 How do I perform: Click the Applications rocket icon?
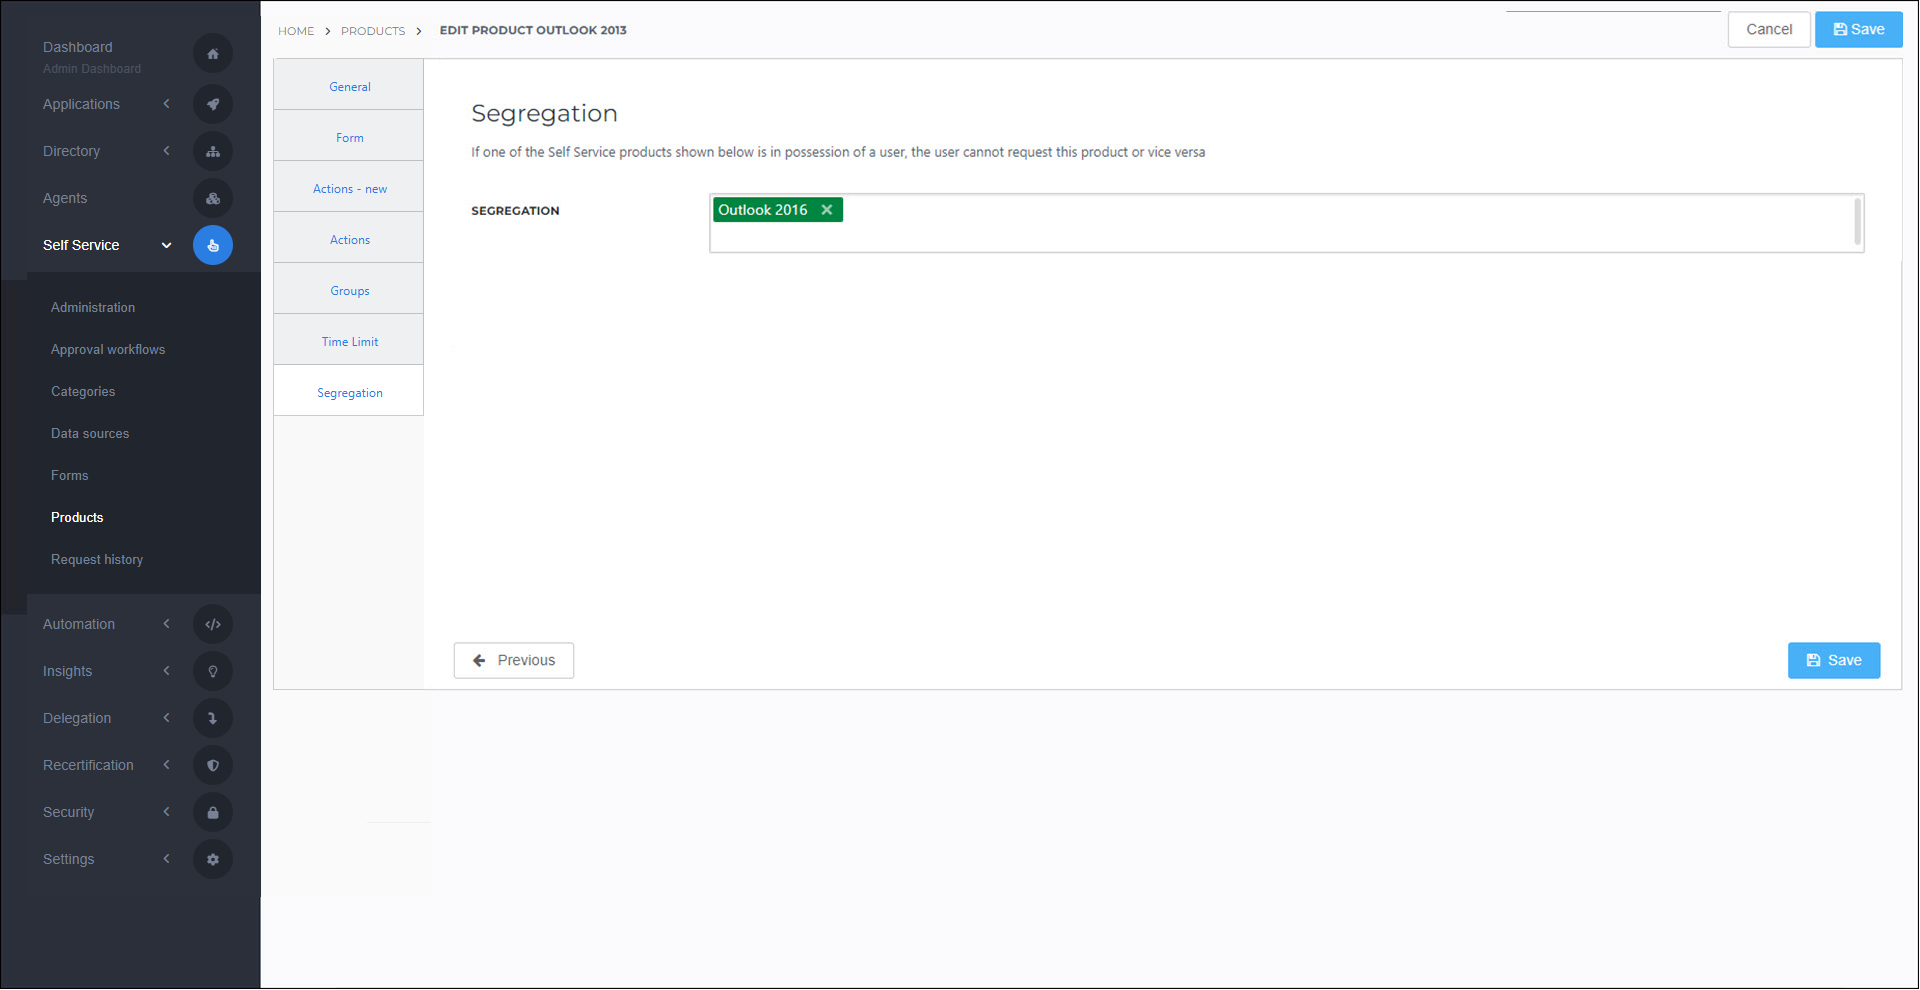click(x=212, y=104)
